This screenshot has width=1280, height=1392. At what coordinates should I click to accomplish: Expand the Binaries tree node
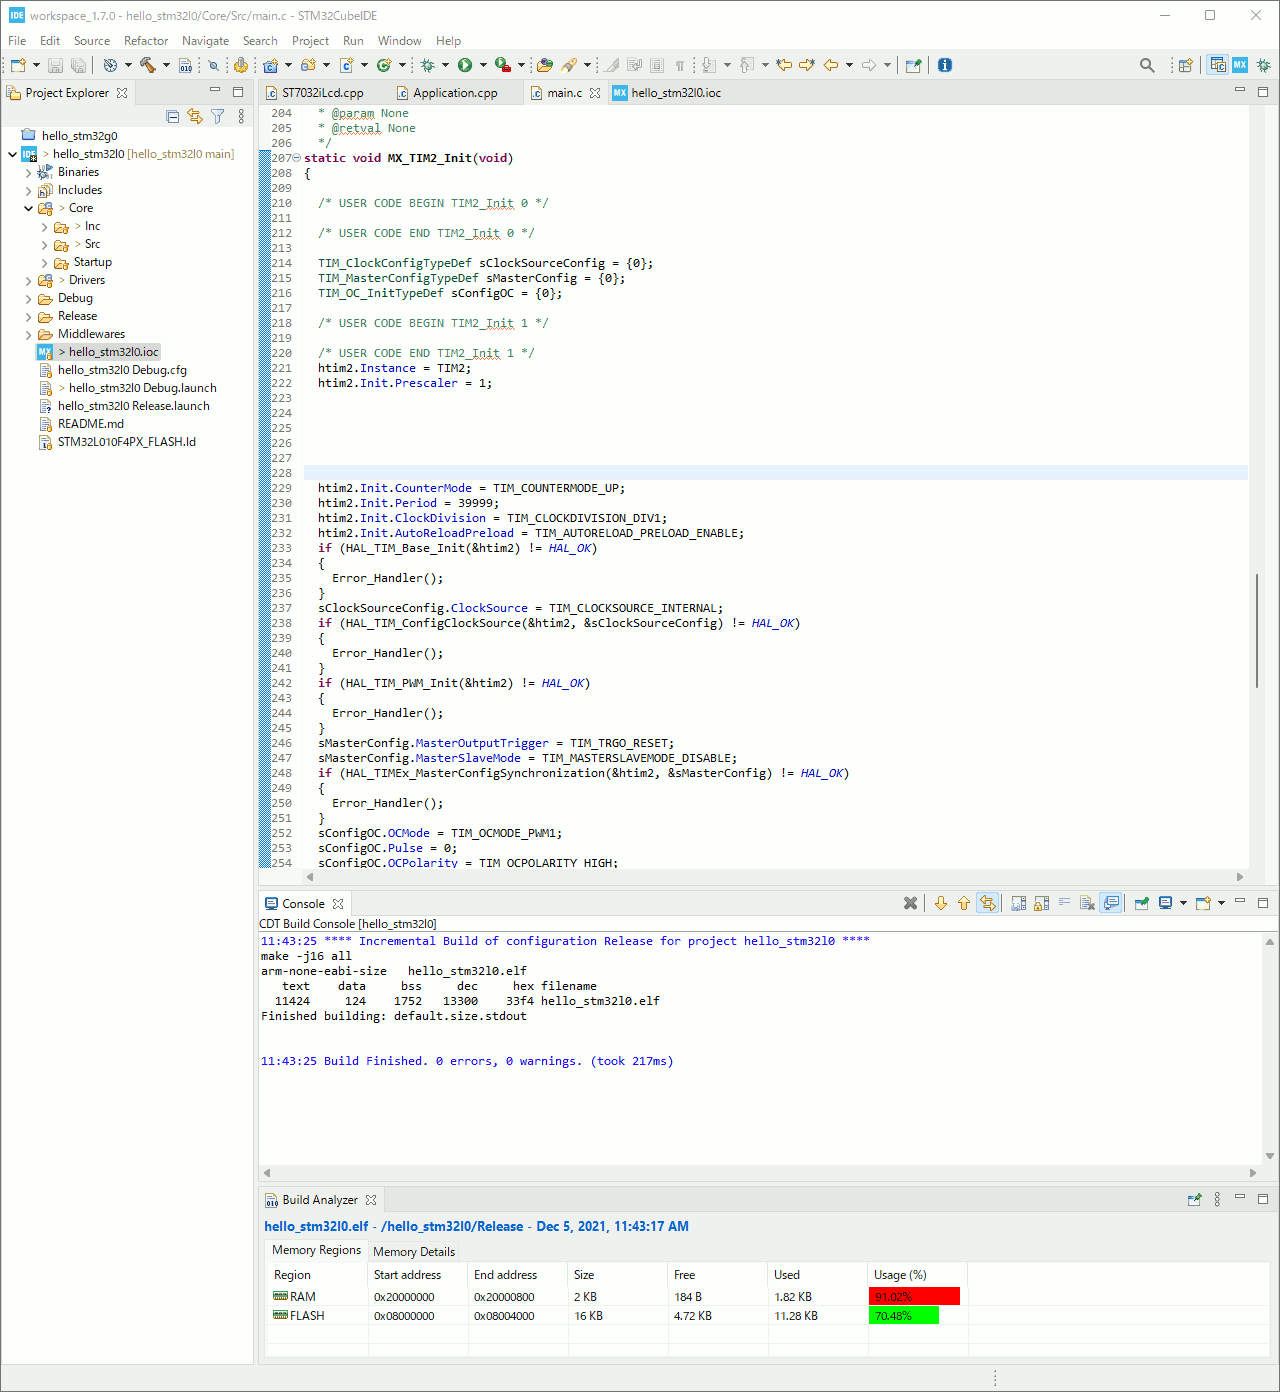pos(28,172)
